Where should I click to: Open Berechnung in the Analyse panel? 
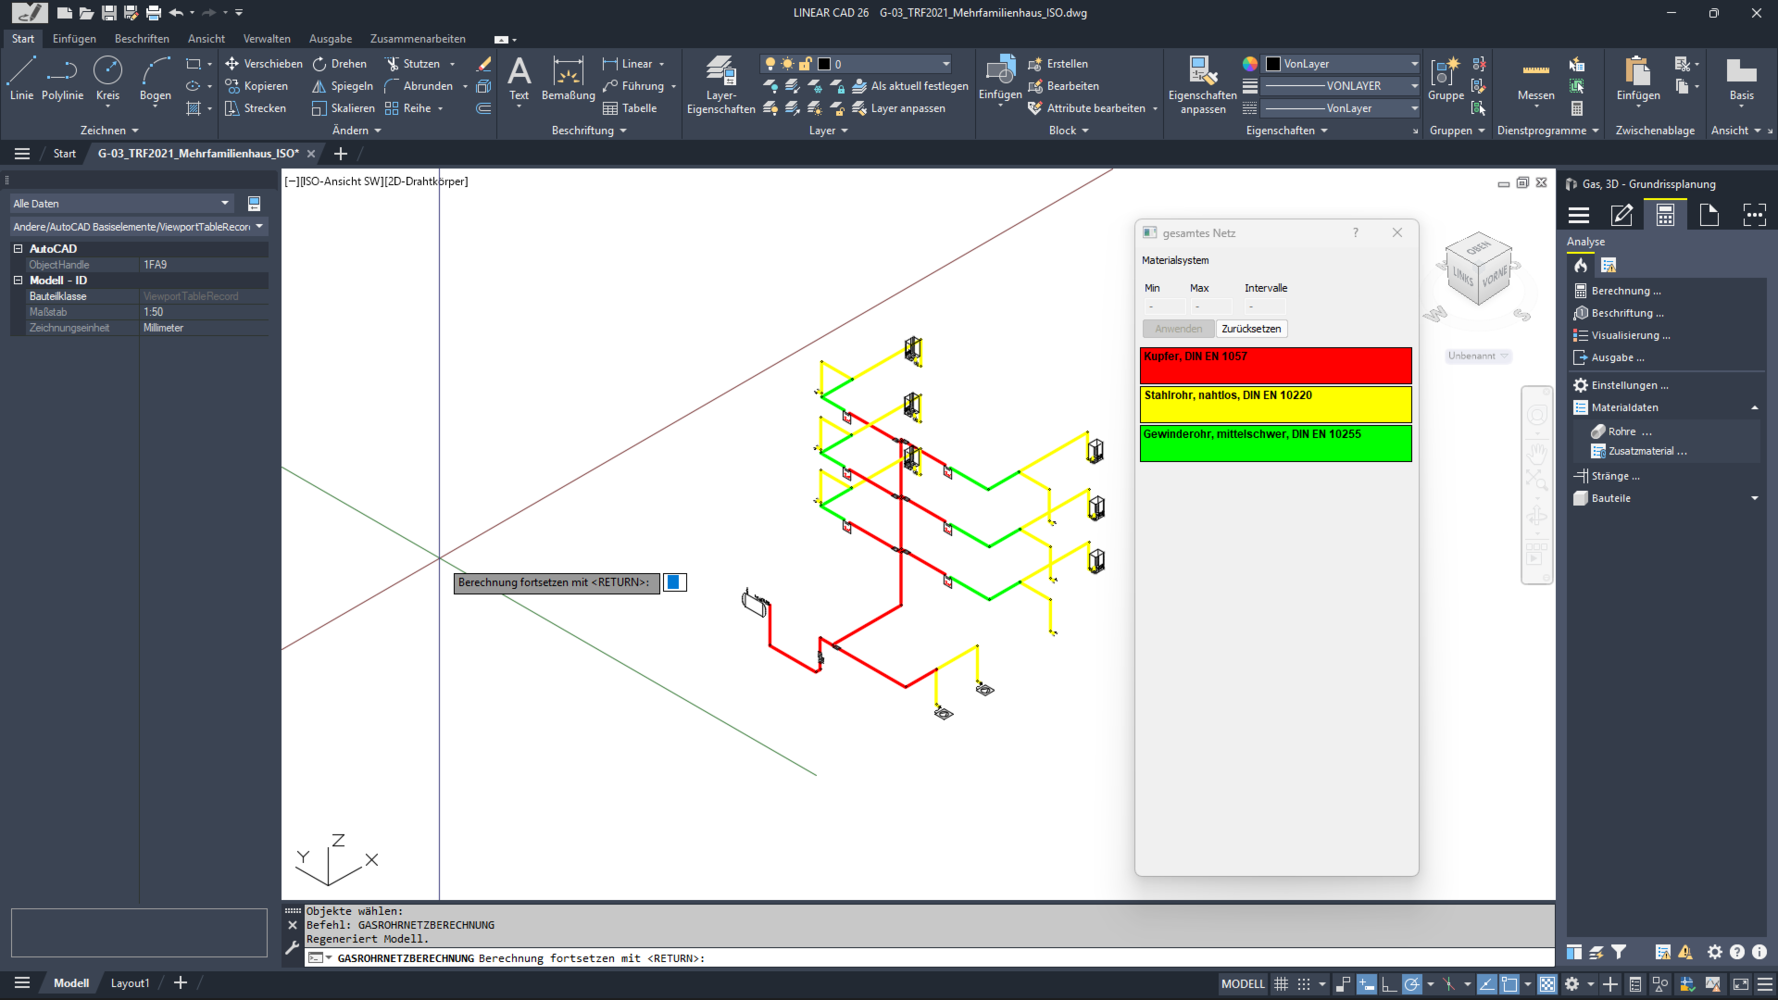[1626, 291]
